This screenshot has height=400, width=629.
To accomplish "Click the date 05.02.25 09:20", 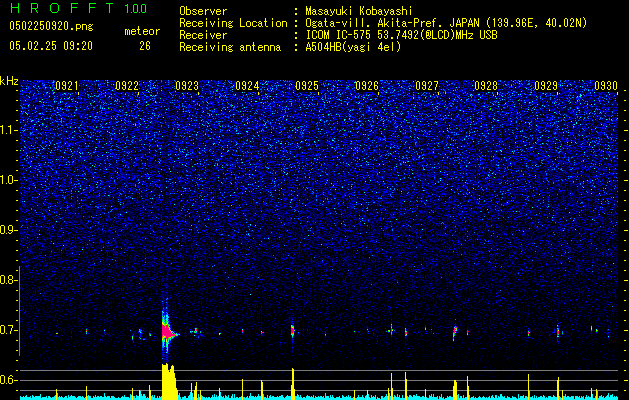I will (x=51, y=46).
